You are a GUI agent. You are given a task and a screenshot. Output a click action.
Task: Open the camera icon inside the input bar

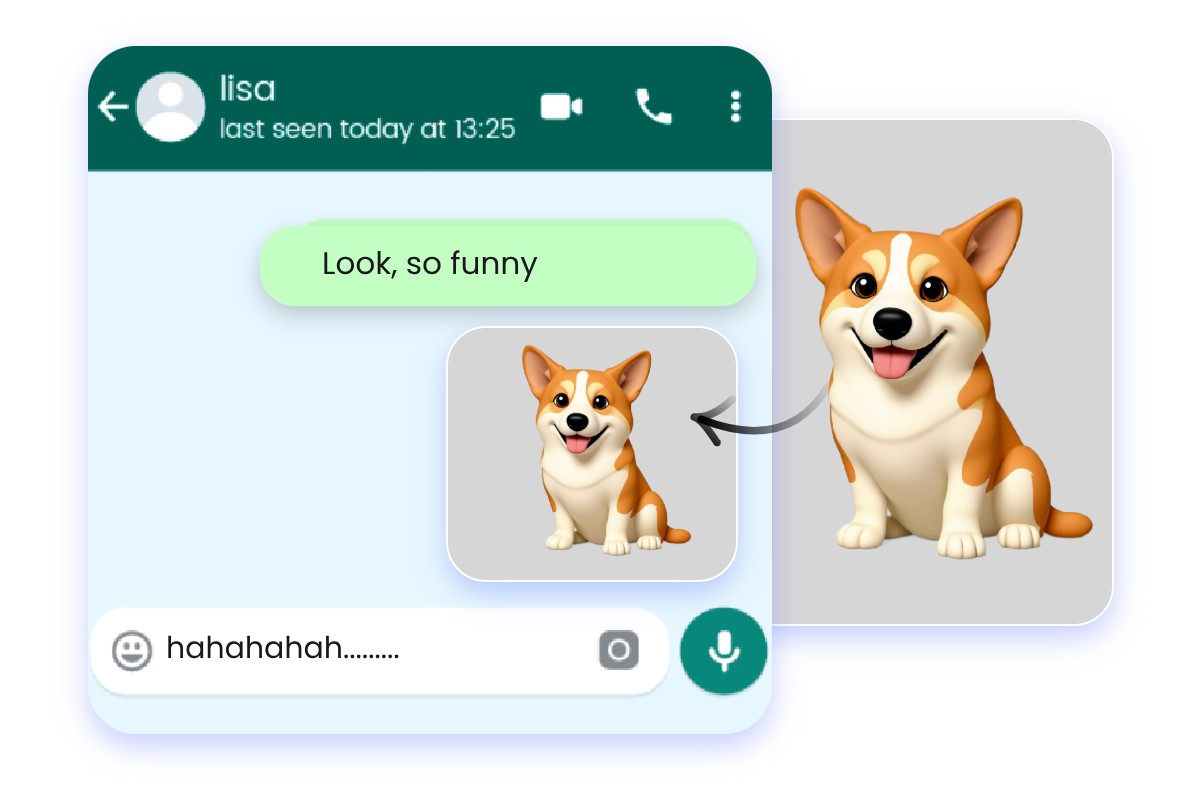618,651
